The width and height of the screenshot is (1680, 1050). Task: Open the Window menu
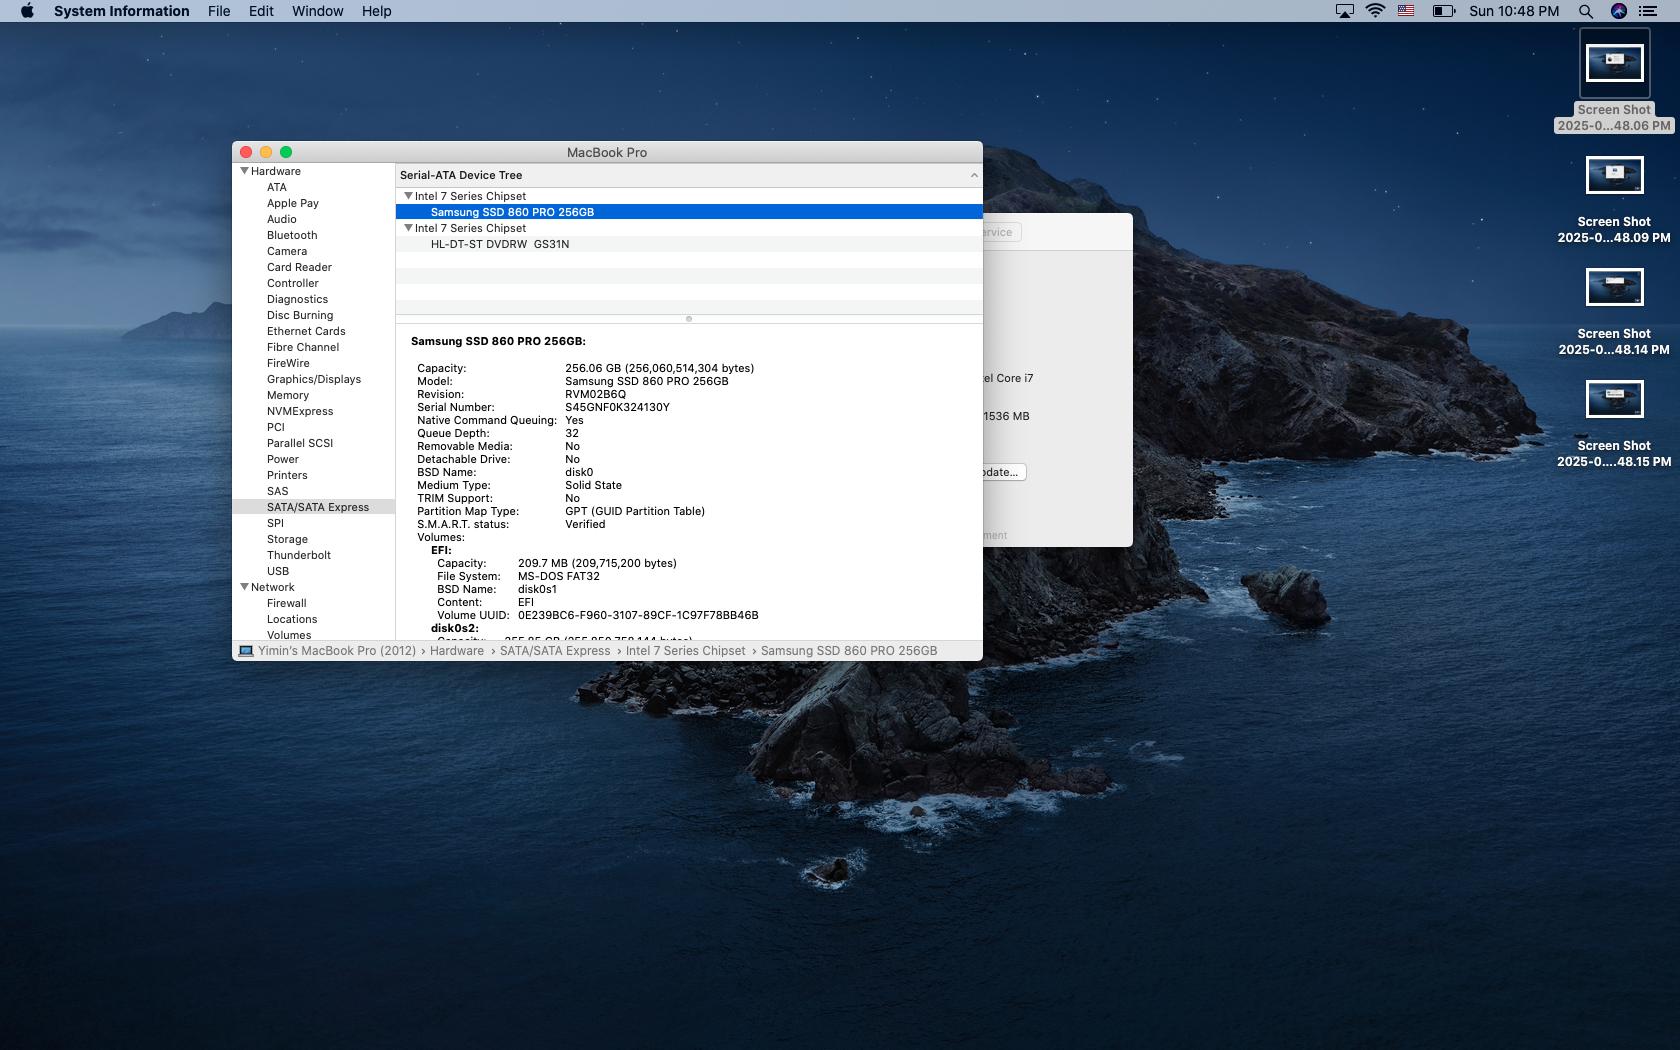pyautogui.click(x=317, y=11)
